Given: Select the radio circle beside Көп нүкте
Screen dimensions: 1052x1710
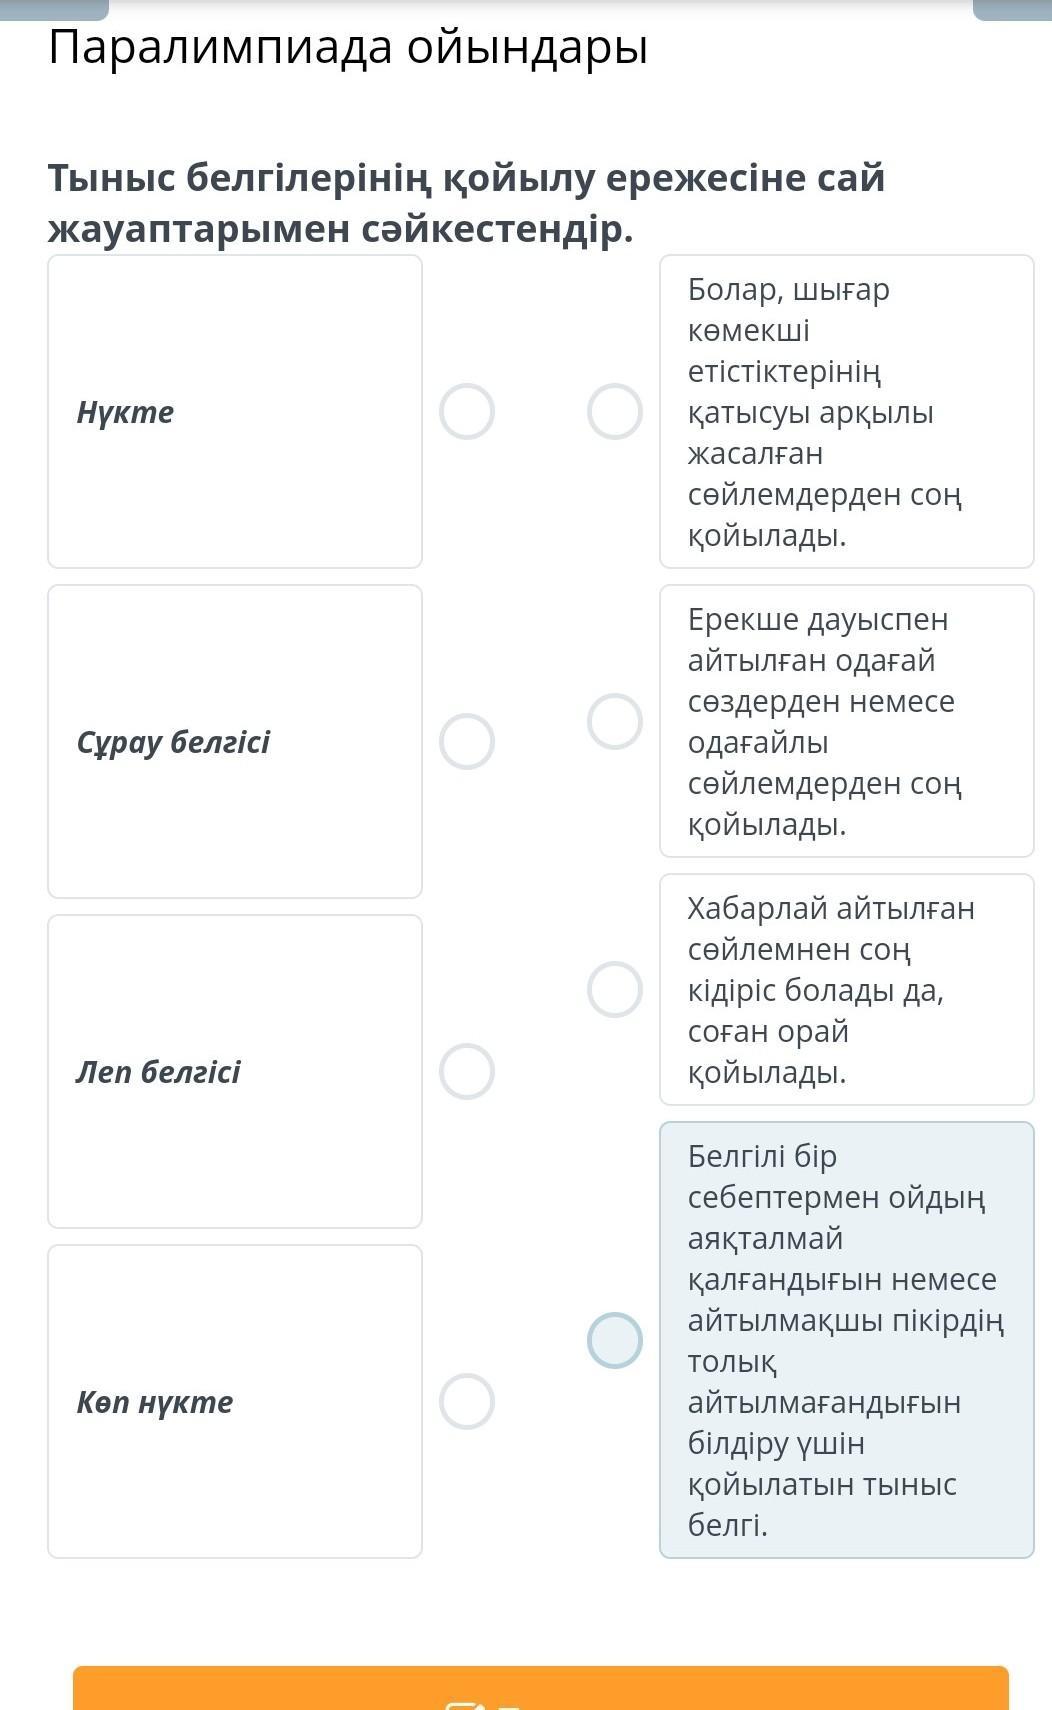Looking at the screenshot, I should tap(467, 1401).
